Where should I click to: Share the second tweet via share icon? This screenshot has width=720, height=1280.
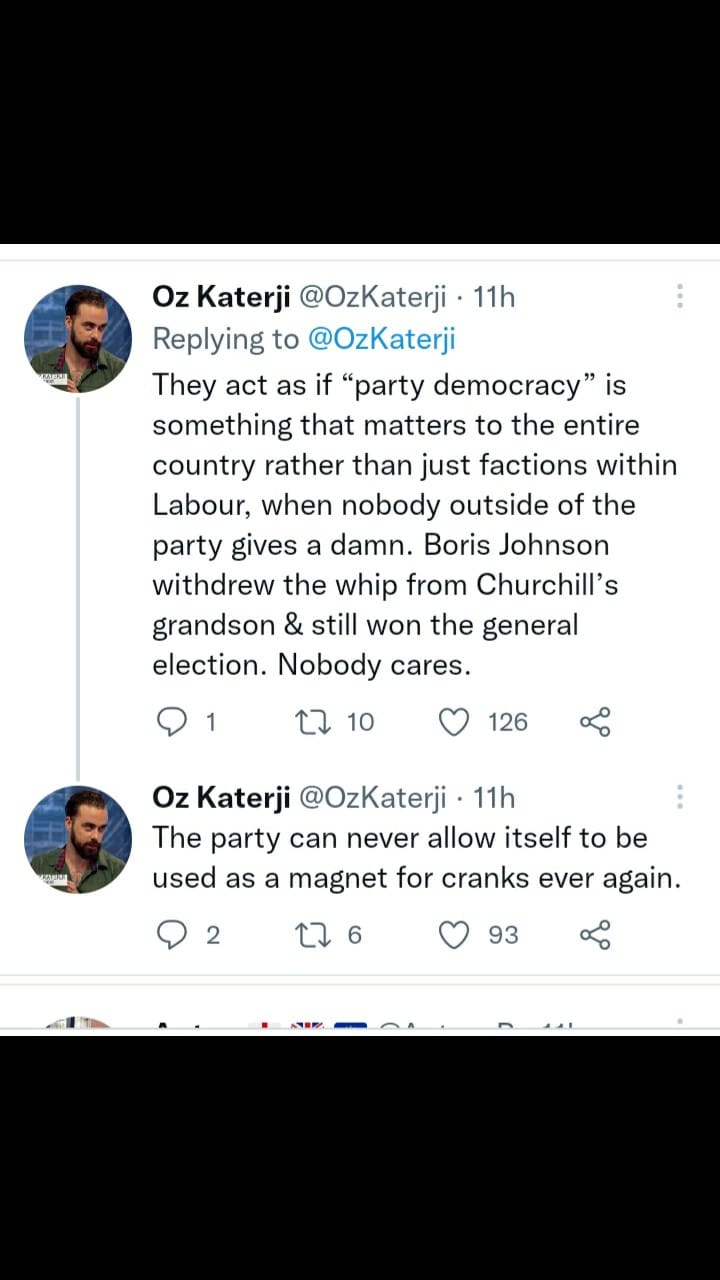coord(596,934)
